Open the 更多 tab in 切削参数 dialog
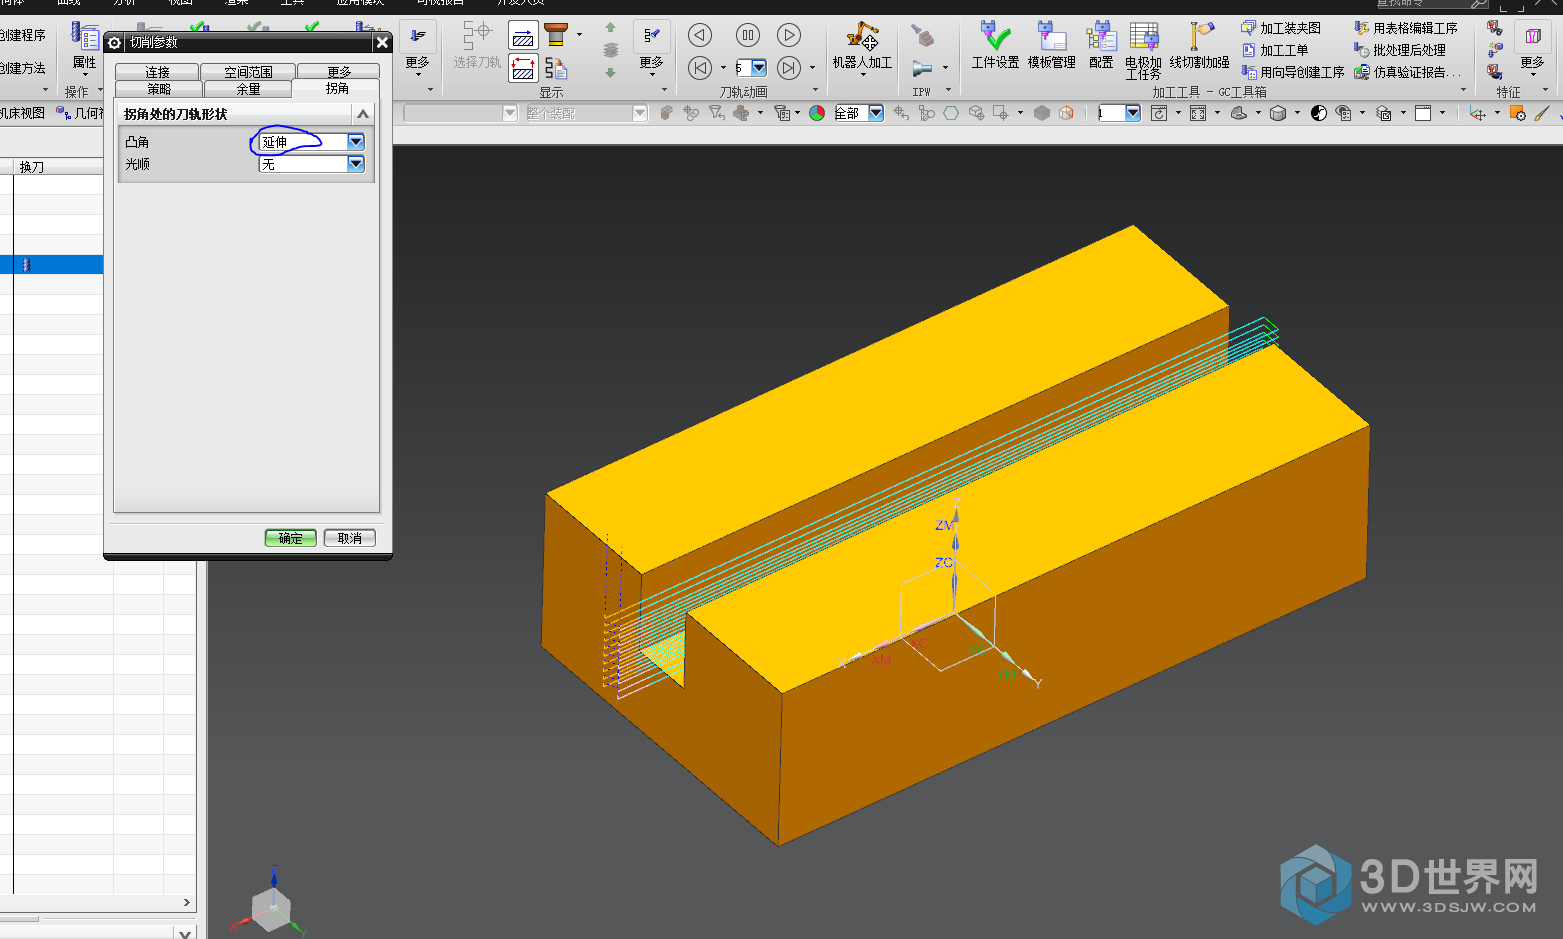 tap(339, 72)
